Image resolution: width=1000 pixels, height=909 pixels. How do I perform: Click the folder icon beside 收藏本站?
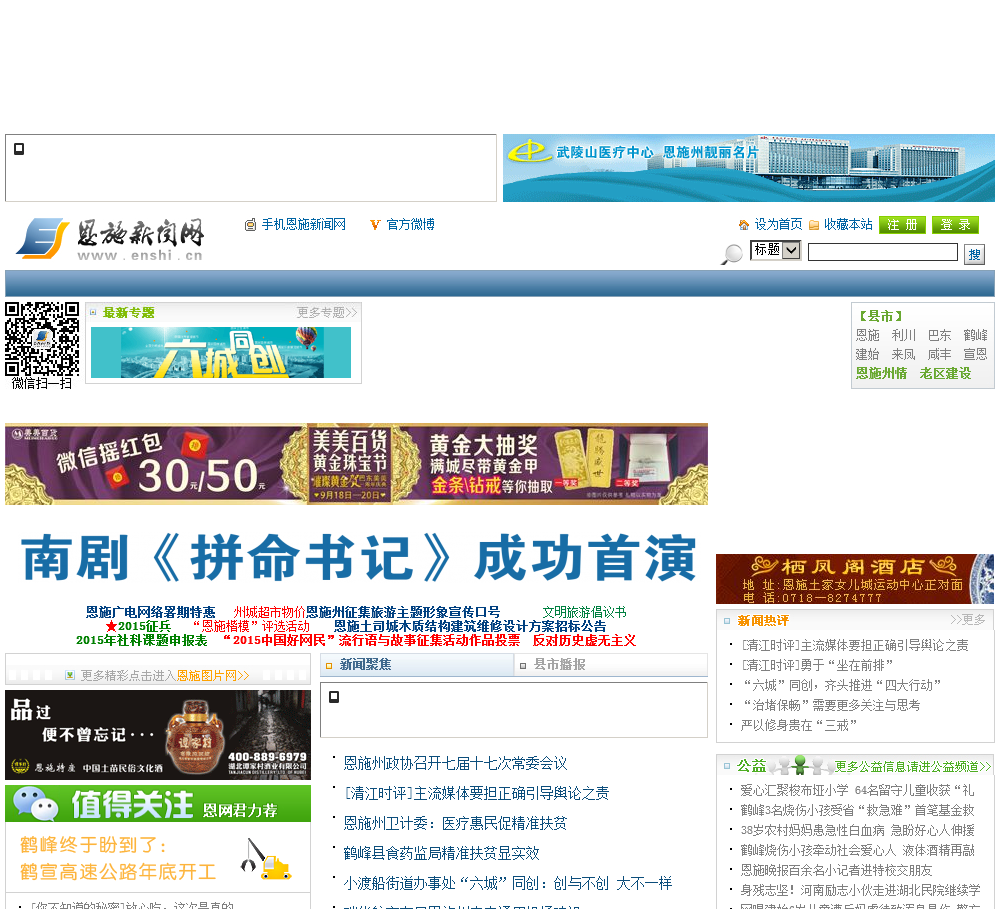pyautogui.click(x=814, y=225)
